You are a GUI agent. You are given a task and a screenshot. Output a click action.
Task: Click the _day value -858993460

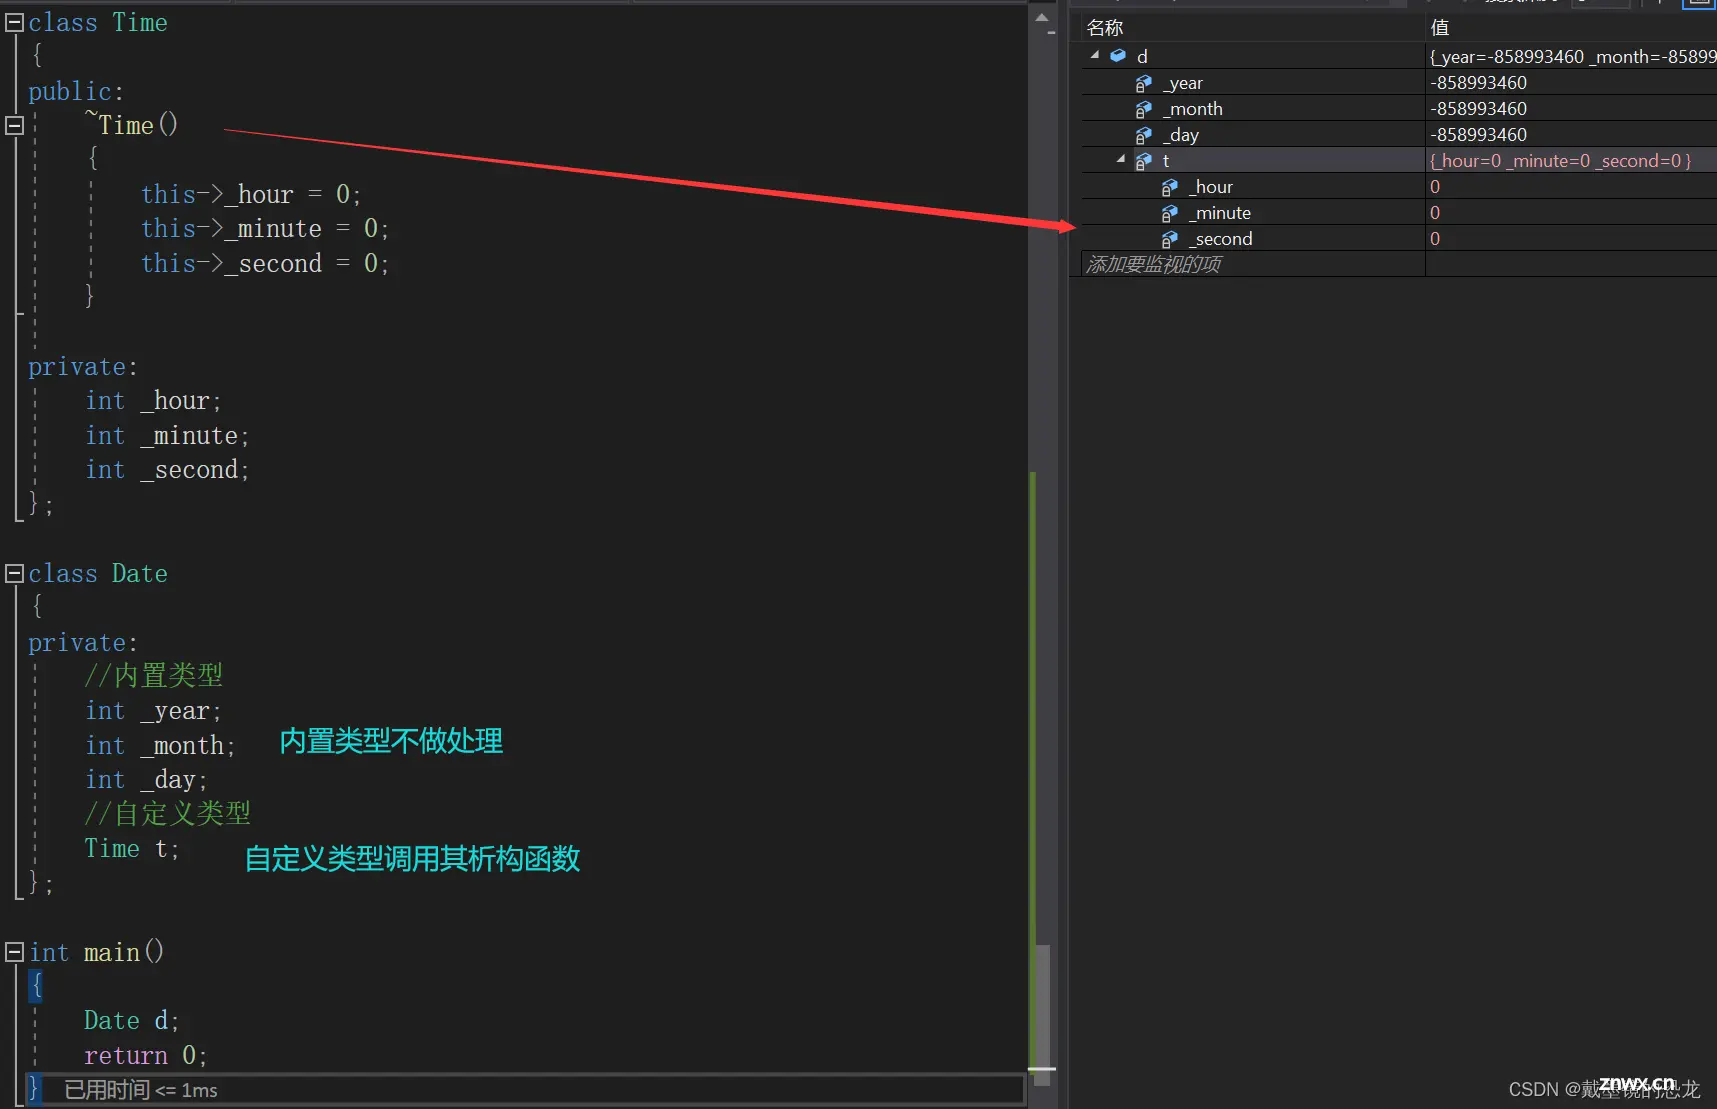1478,135
